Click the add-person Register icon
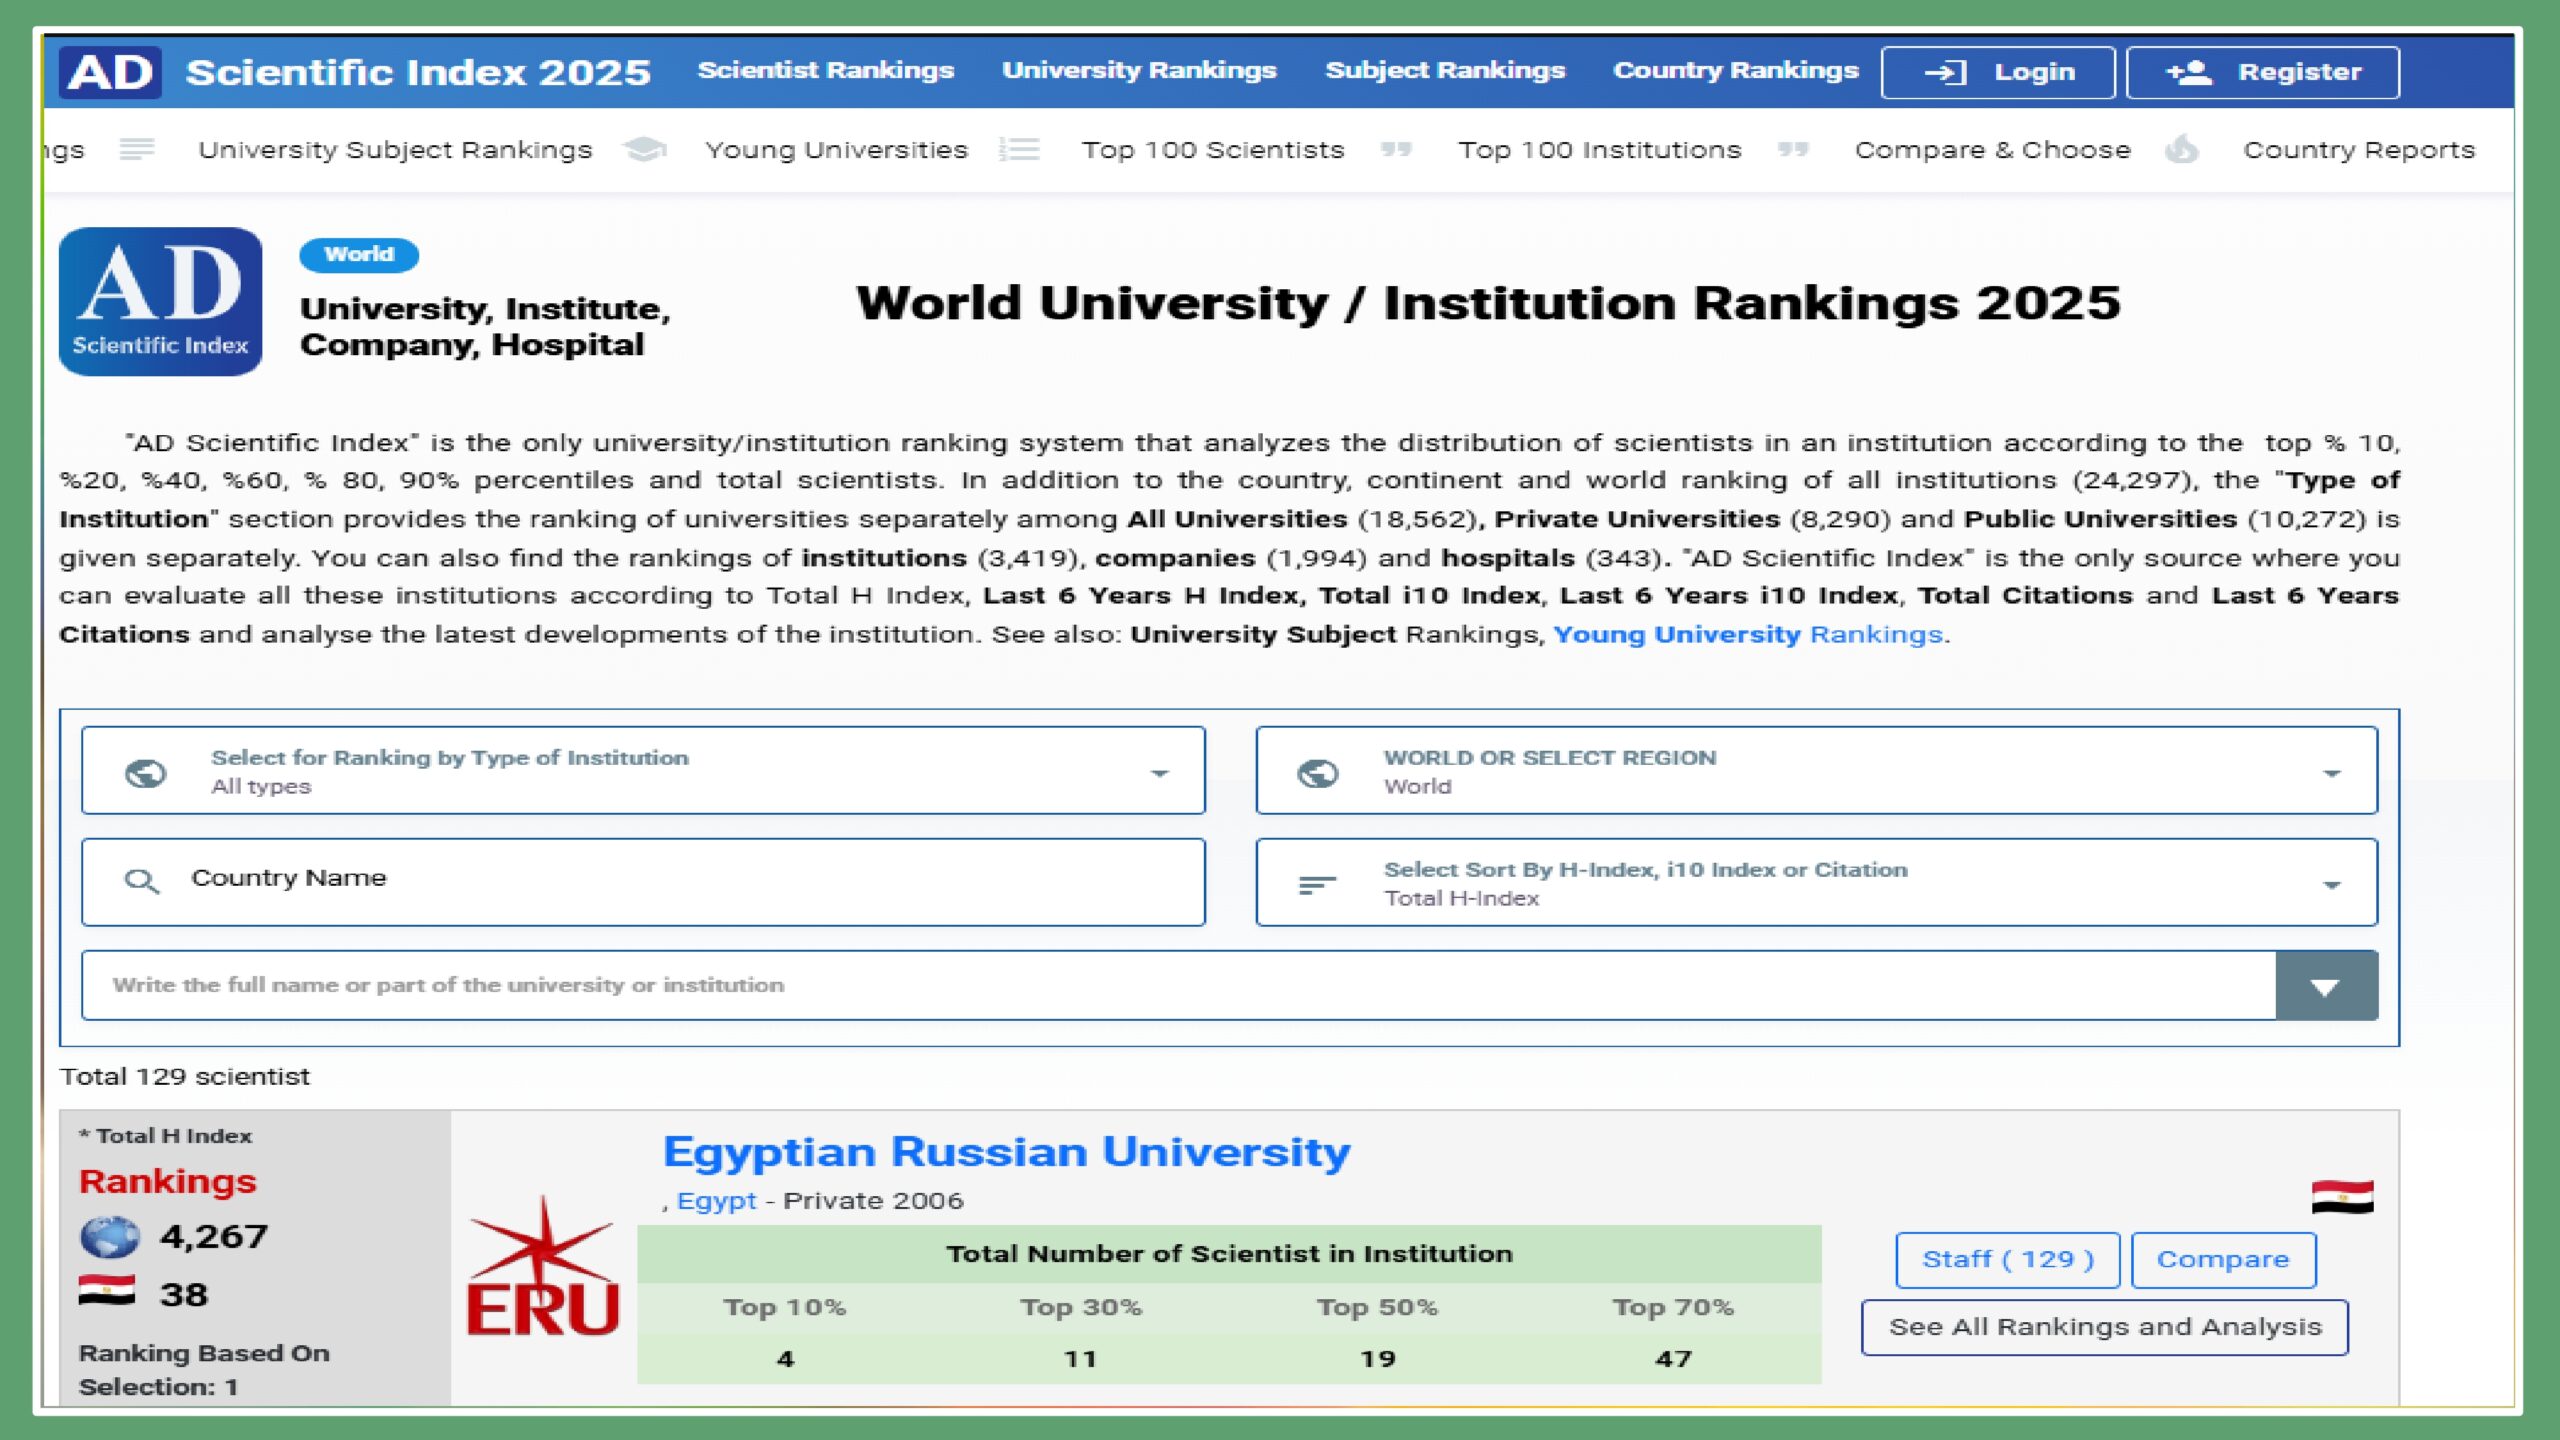The image size is (2560, 1440). coord(2188,72)
